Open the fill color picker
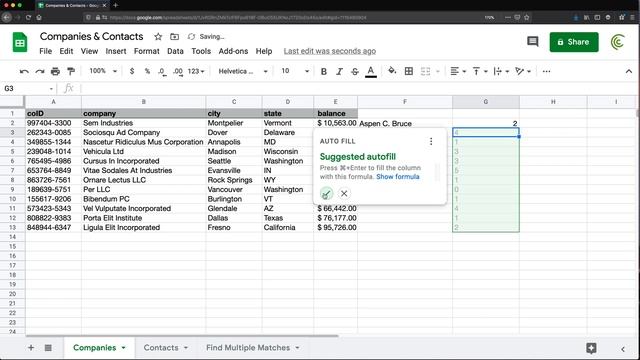The image size is (640, 360). pos(392,71)
